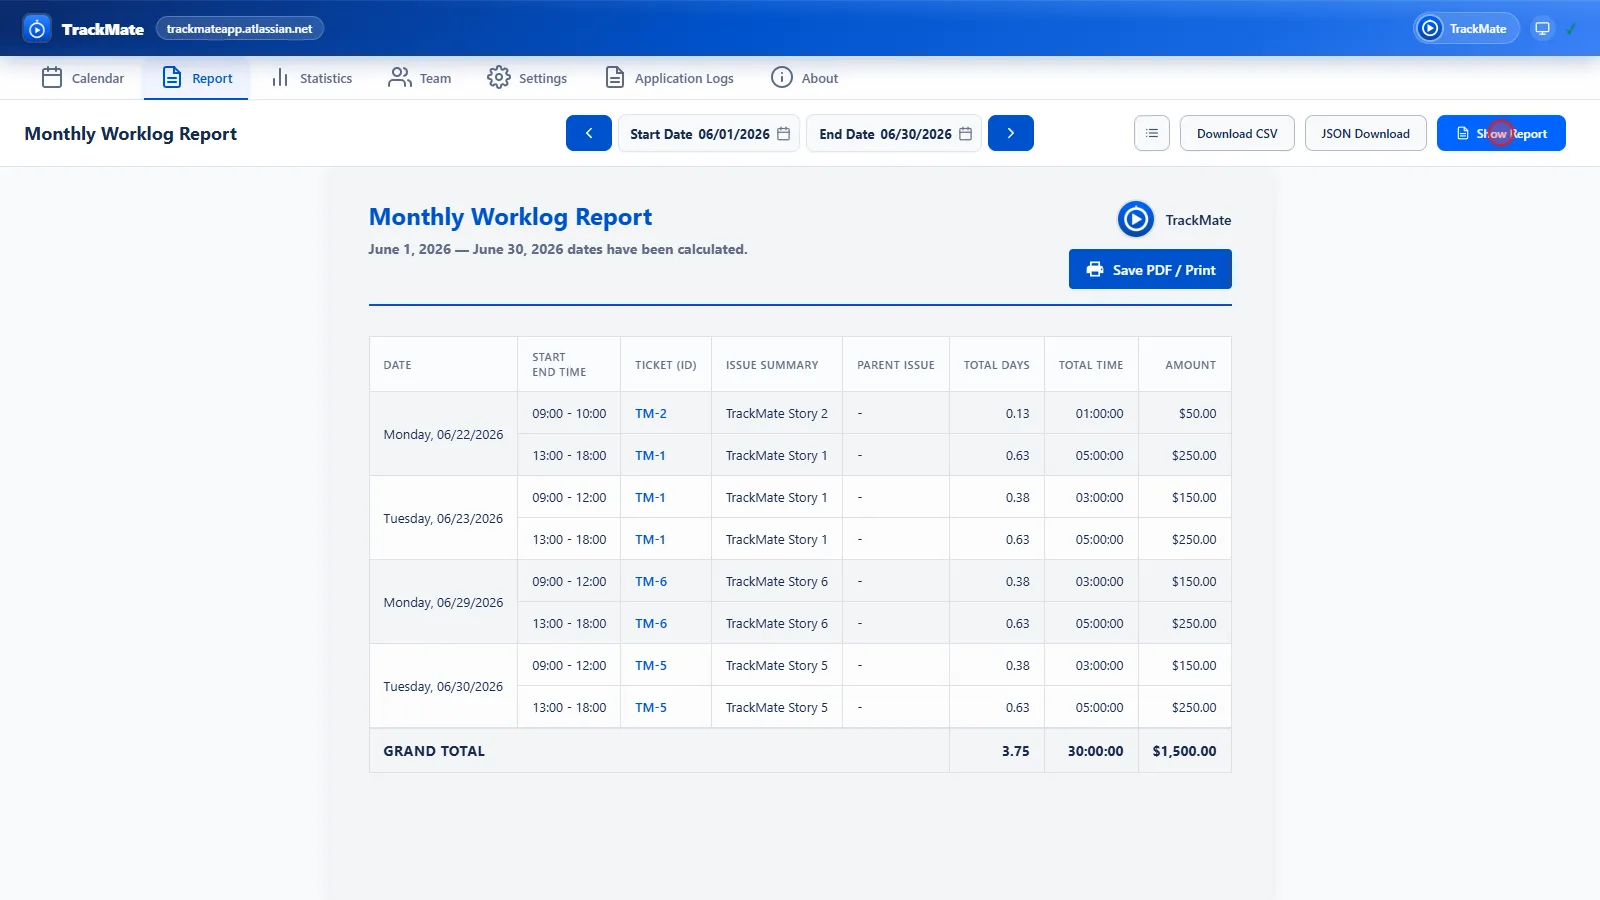The width and height of the screenshot is (1600, 900).
Task: Click the 09:00 - 10:00 time cell
Action: 569,413
